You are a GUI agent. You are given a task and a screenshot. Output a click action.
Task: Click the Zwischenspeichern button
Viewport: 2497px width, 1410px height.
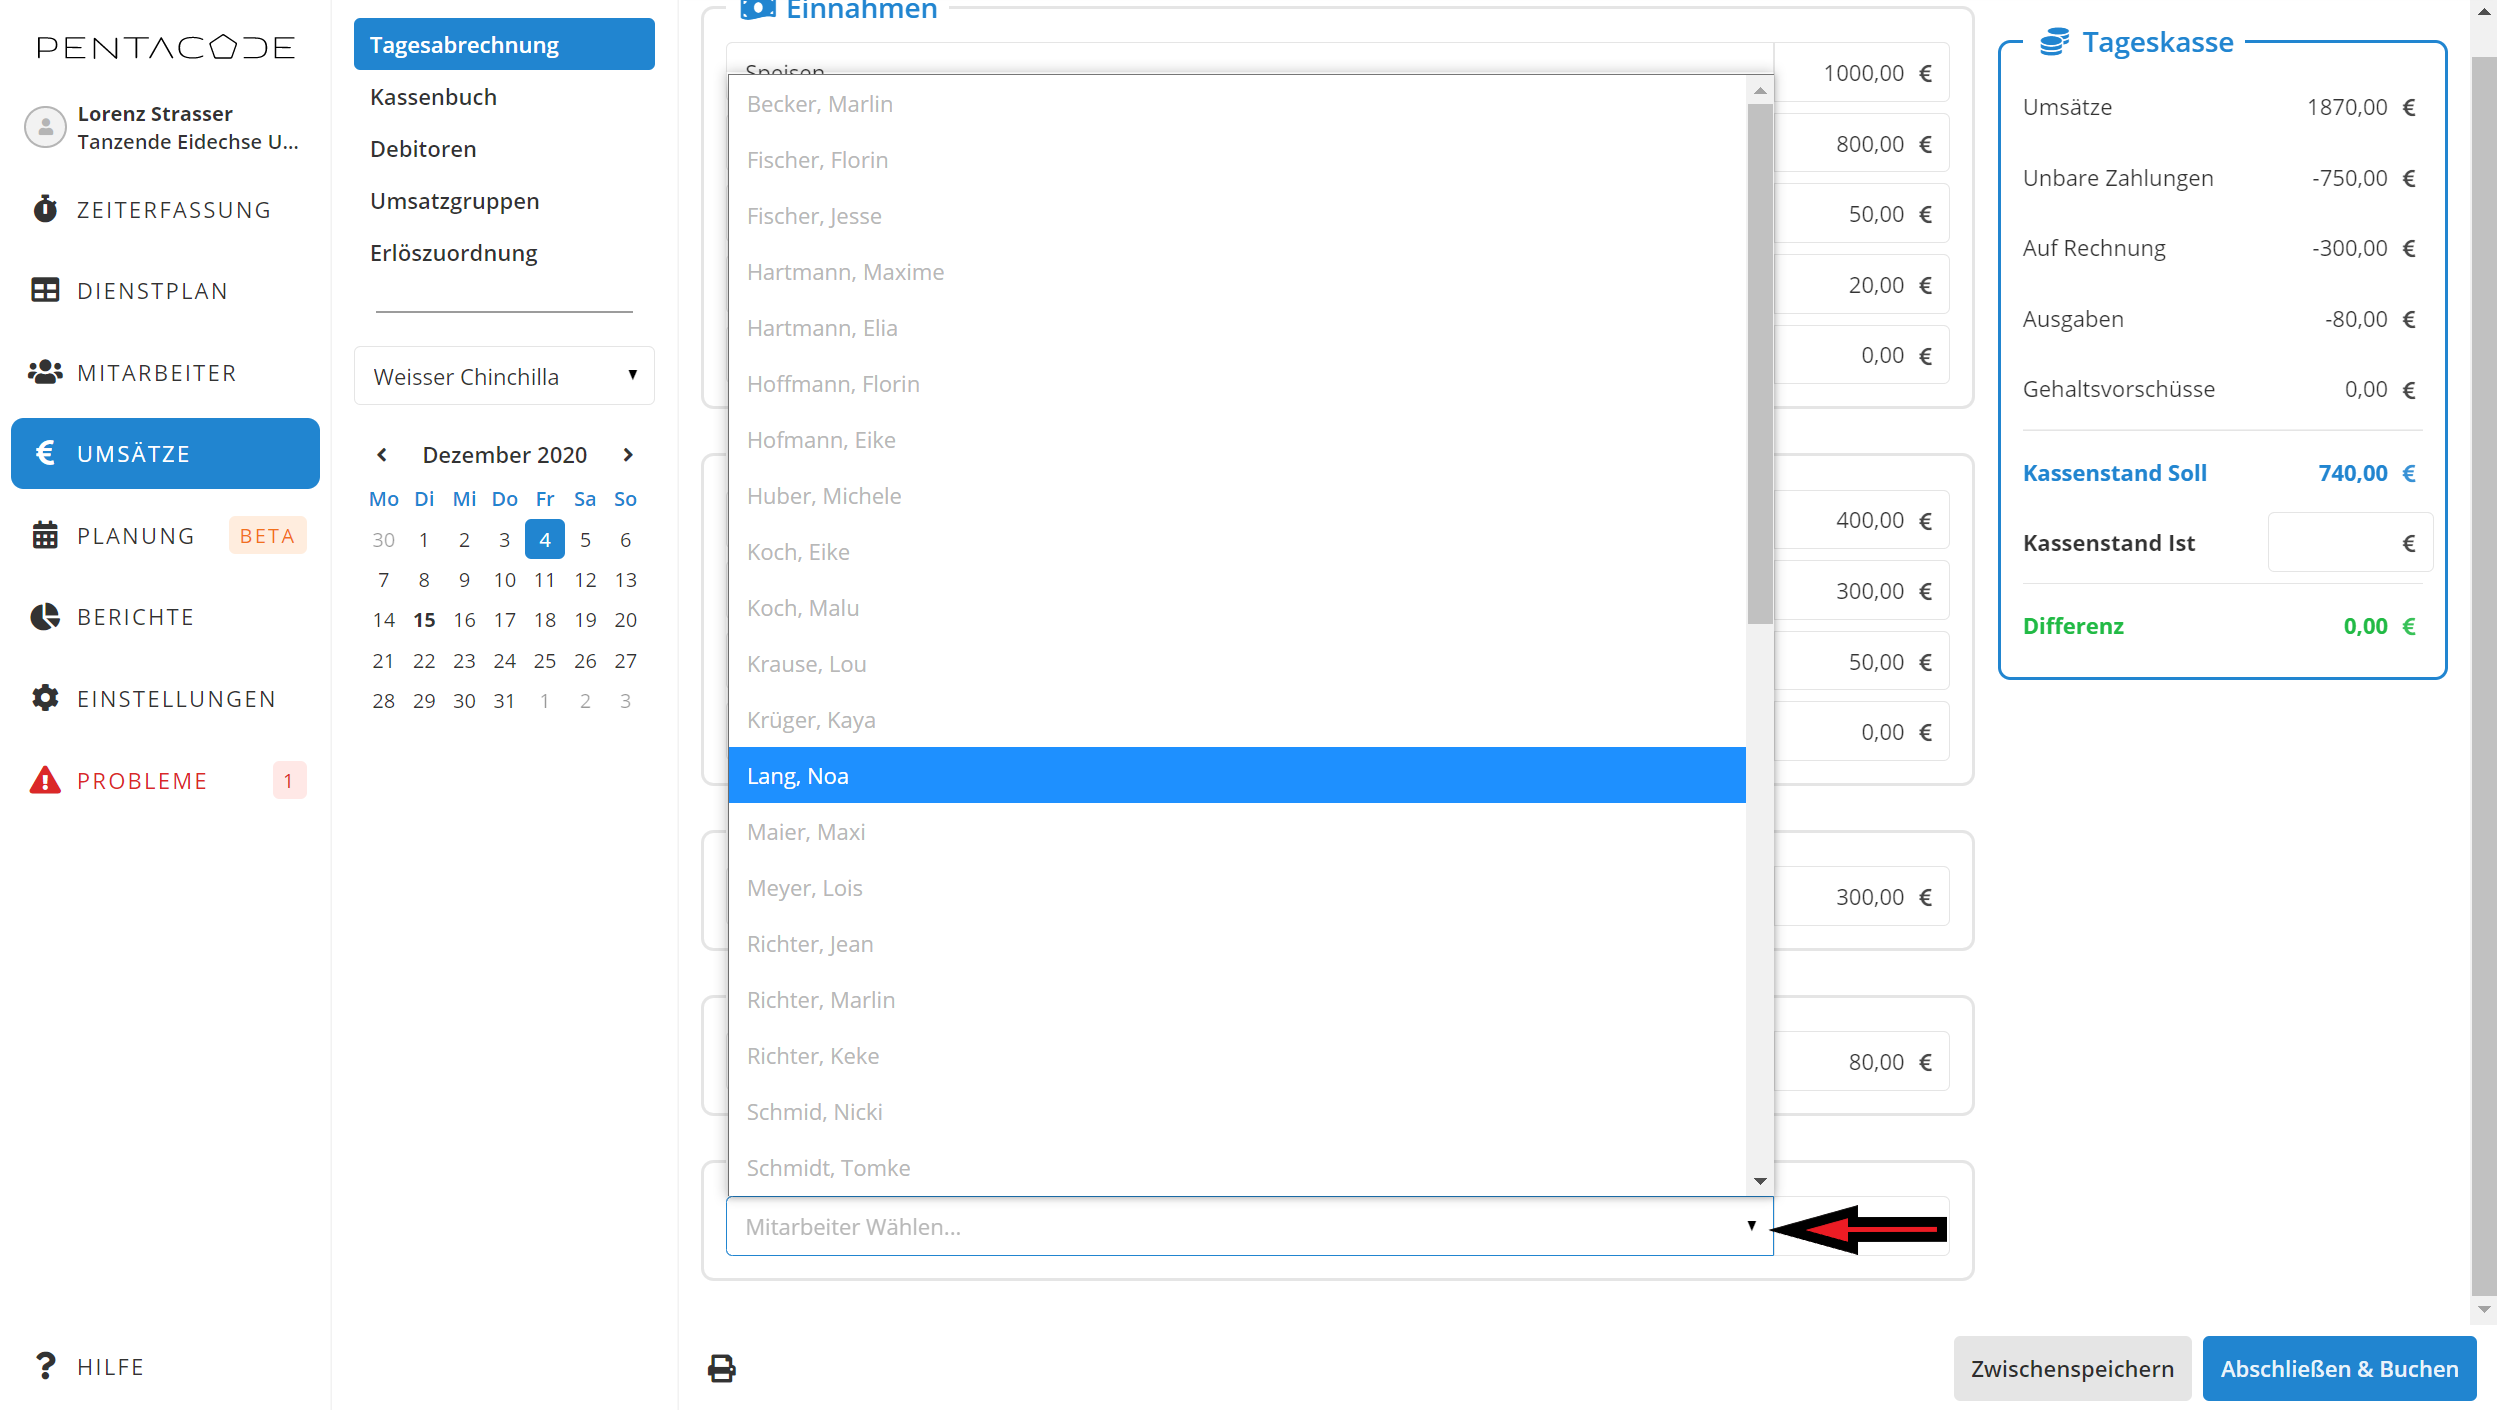[2071, 1368]
